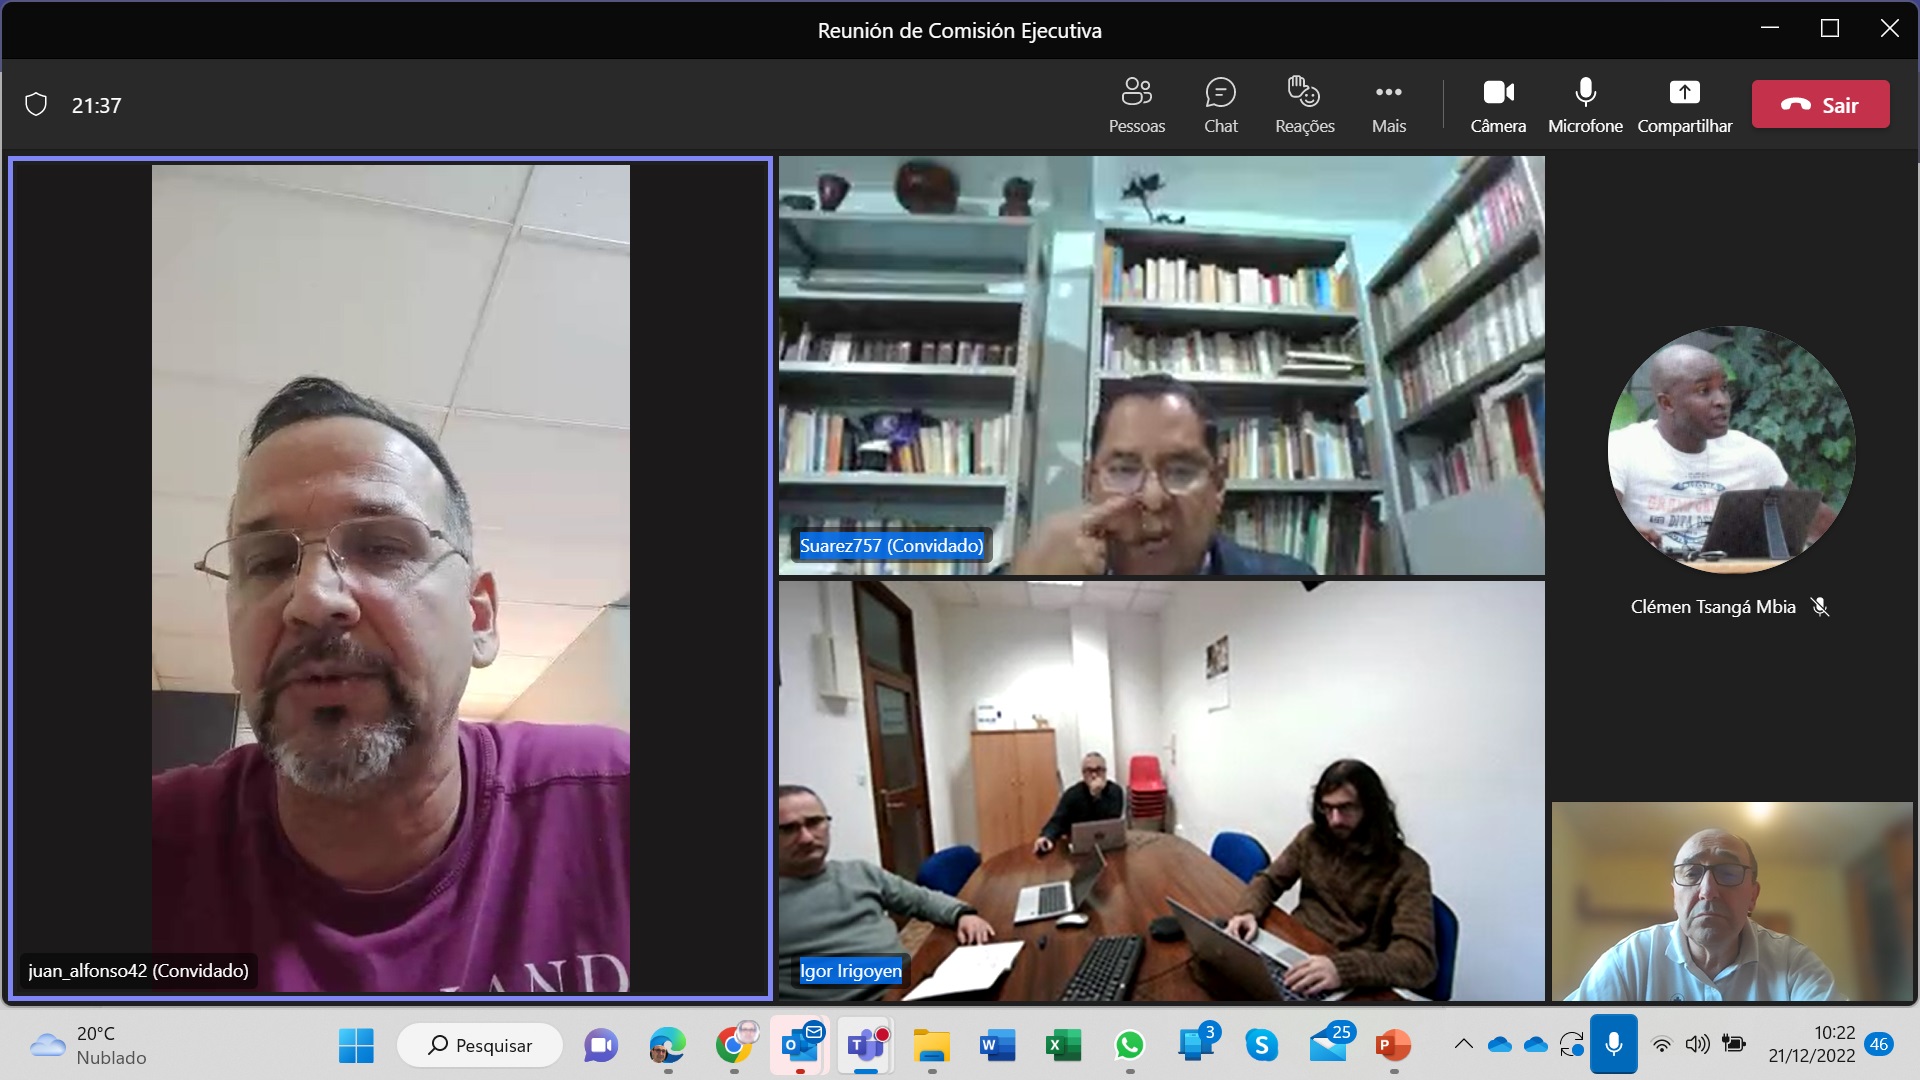Open the meeting Chat panel

[1220, 105]
